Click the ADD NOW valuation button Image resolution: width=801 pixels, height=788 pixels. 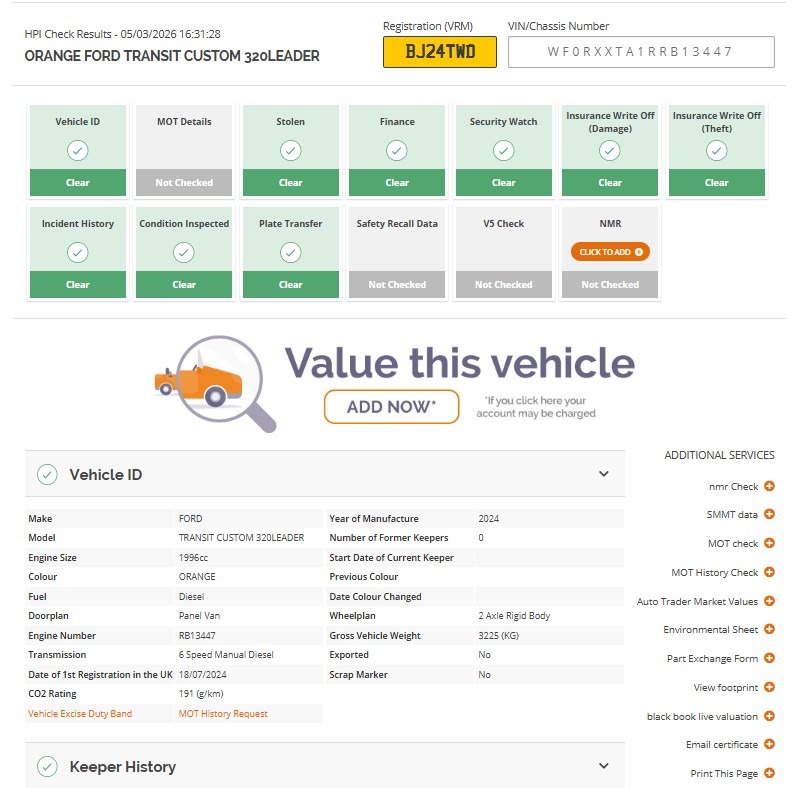(x=391, y=407)
